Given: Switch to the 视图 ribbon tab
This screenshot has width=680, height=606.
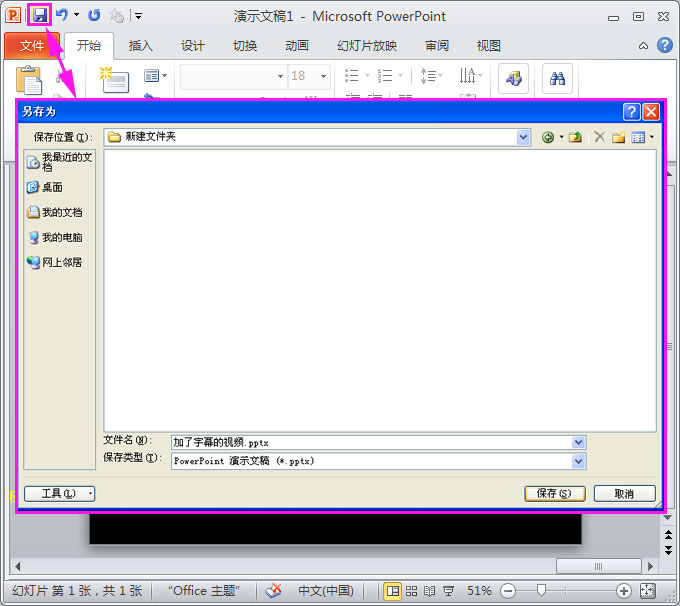Looking at the screenshot, I should [x=489, y=46].
